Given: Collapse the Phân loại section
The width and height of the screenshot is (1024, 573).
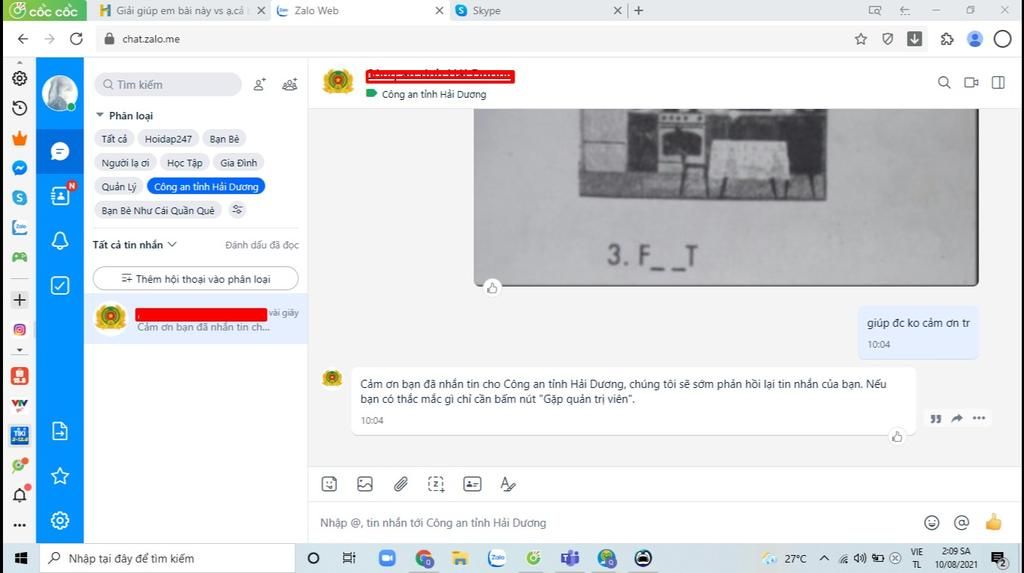Looking at the screenshot, I should click(x=125, y=116).
